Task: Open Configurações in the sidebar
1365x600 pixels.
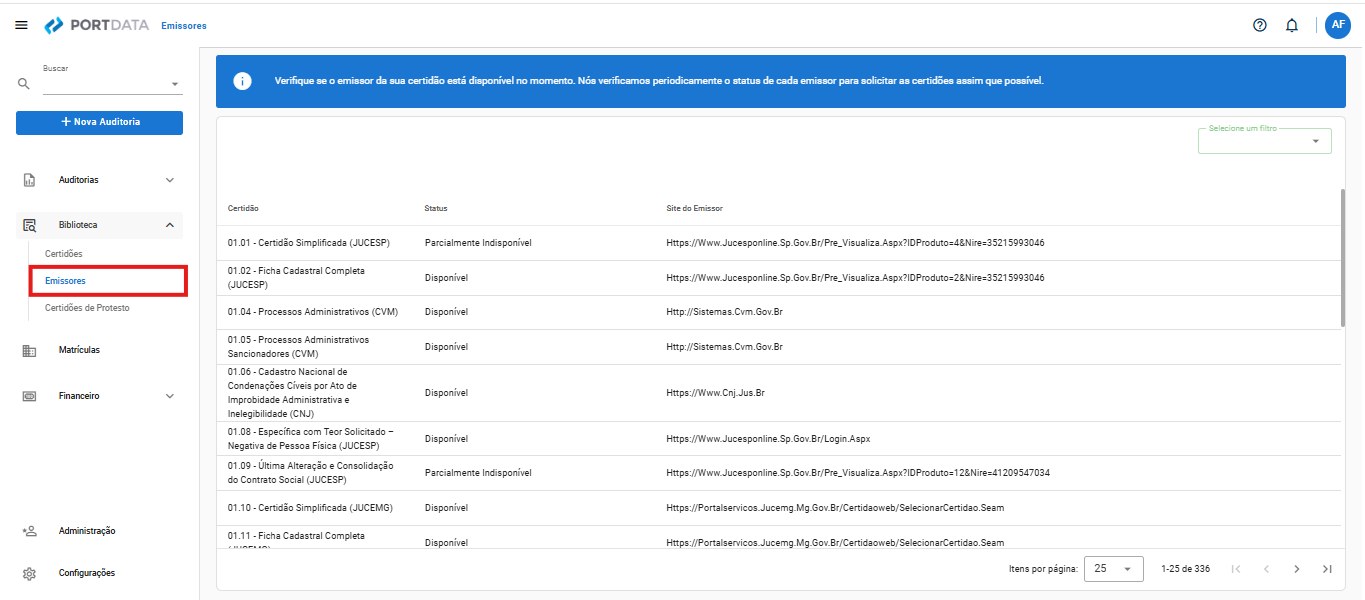Action: click(x=99, y=574)
